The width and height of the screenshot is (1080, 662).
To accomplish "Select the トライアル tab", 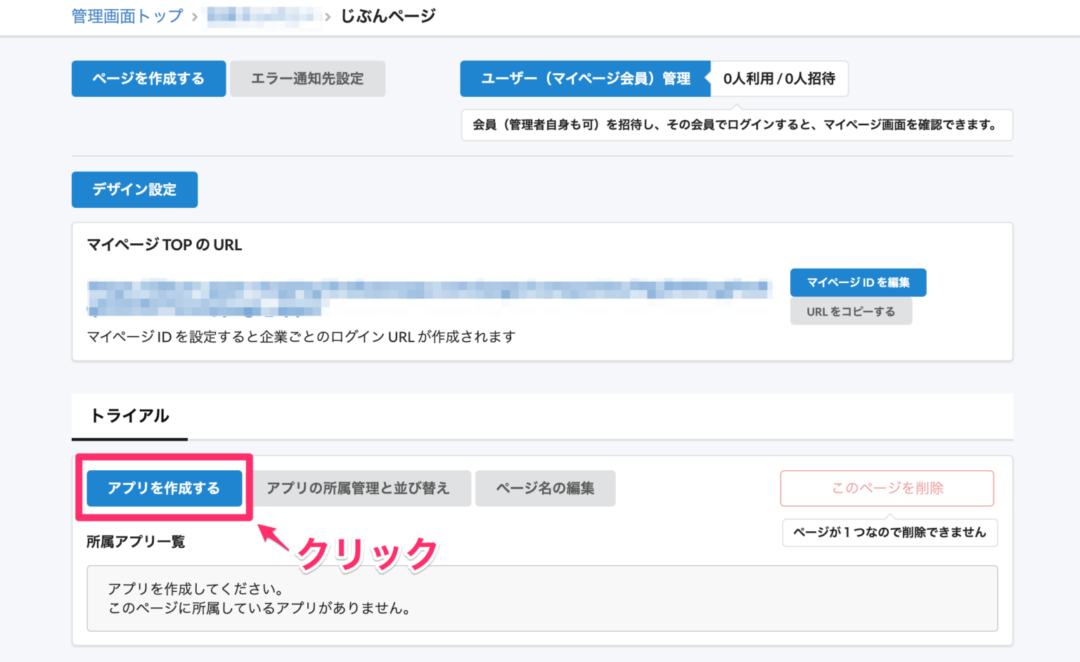I will click(x=129, y=416).
